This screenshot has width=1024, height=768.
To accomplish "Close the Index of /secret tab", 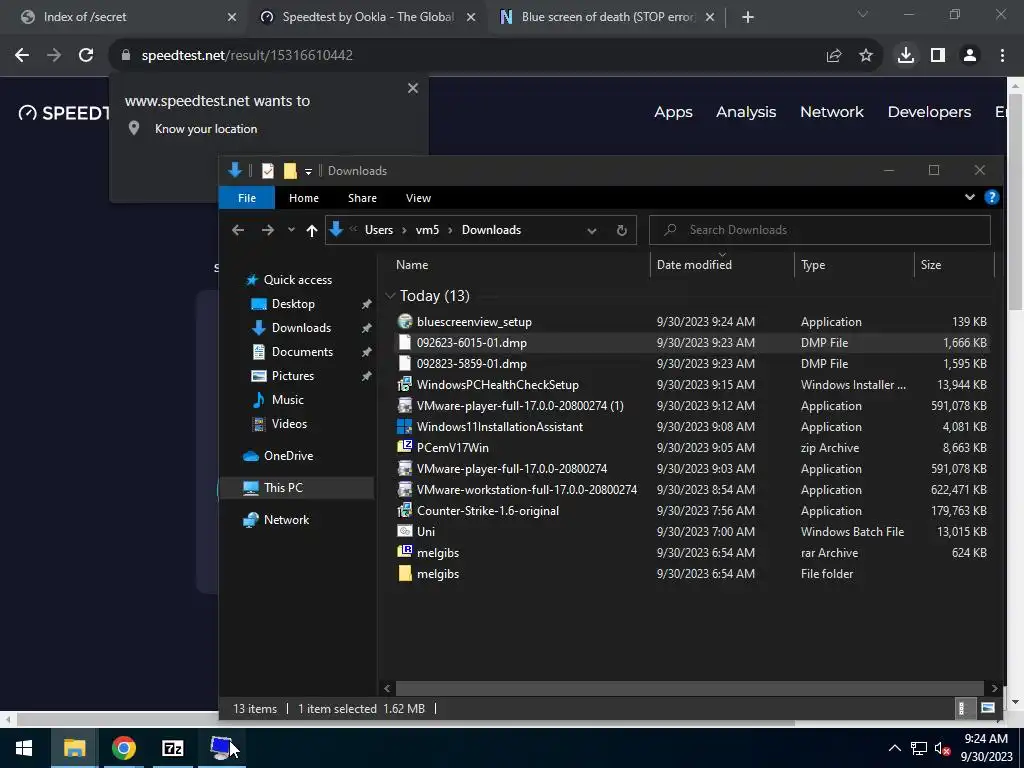I will [x=232, y=17].
